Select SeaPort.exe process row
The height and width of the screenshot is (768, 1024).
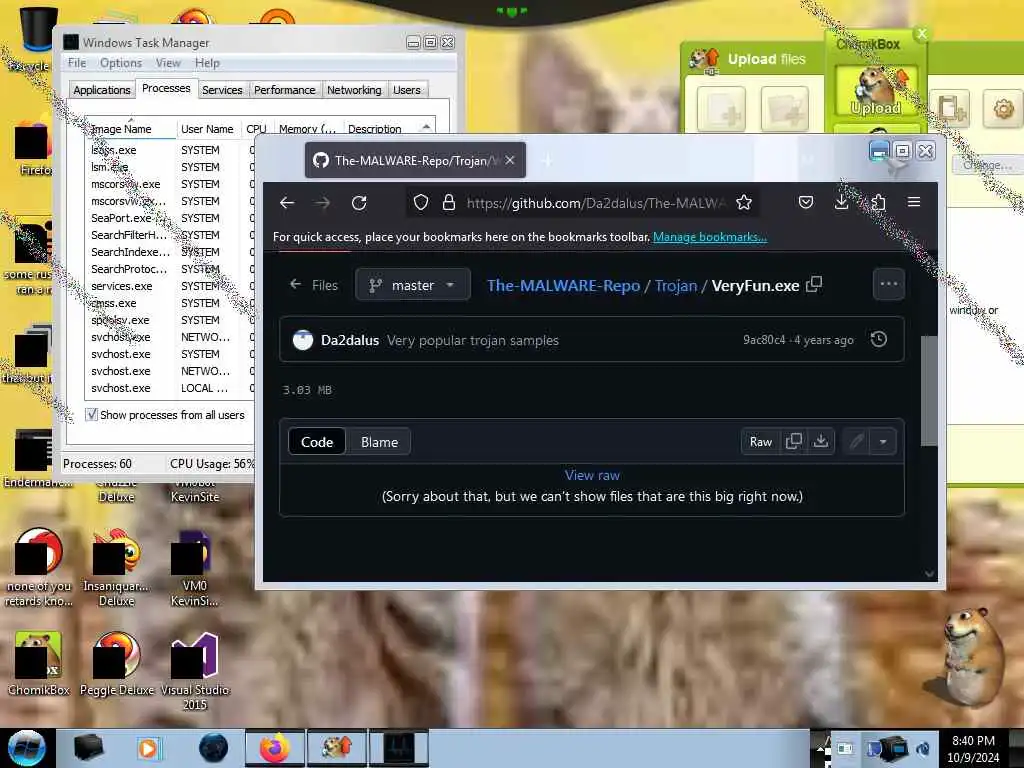click(170, 218)
